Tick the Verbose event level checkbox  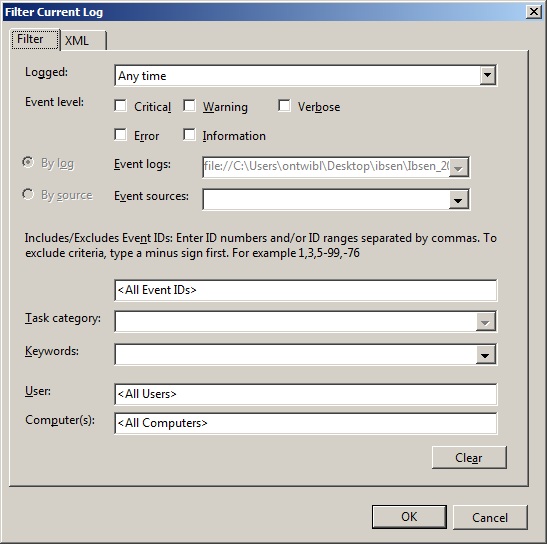[284, 106]
